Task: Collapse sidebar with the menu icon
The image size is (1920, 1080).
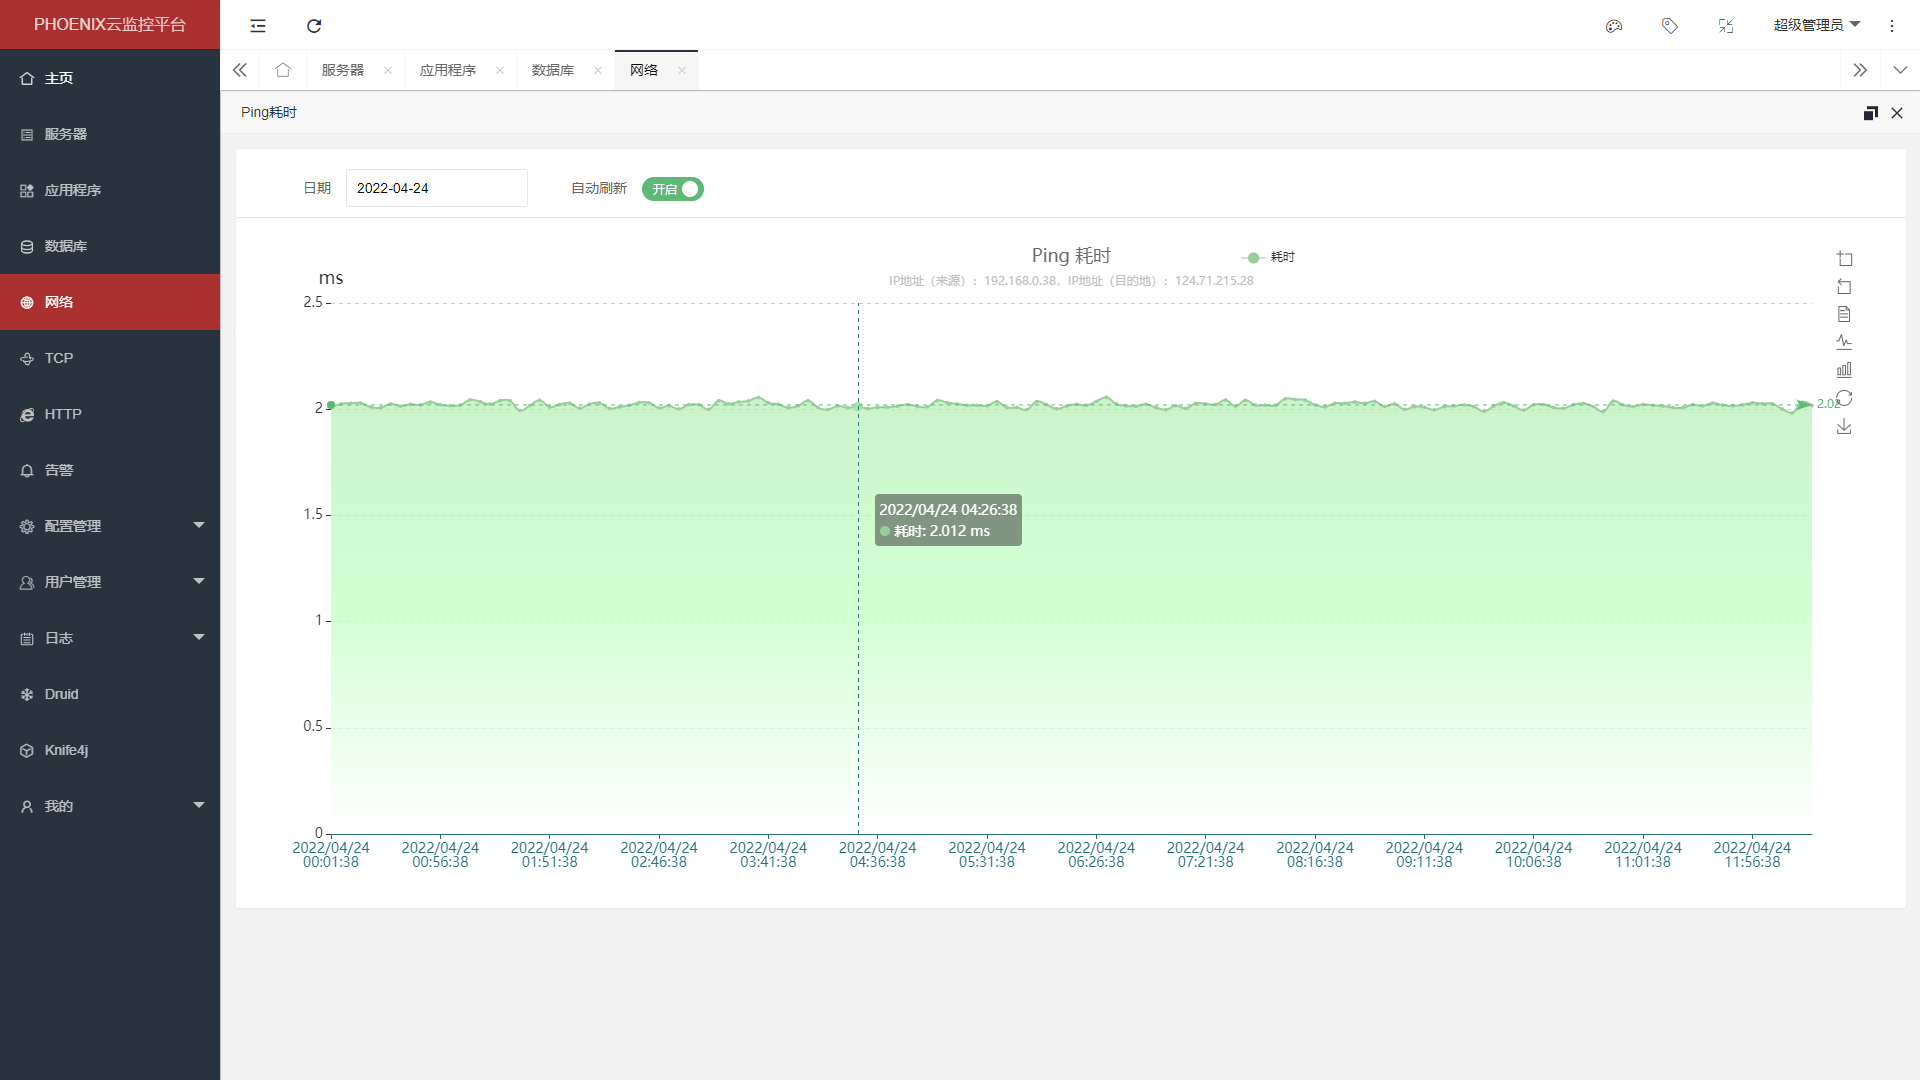Action: [258, 26]
